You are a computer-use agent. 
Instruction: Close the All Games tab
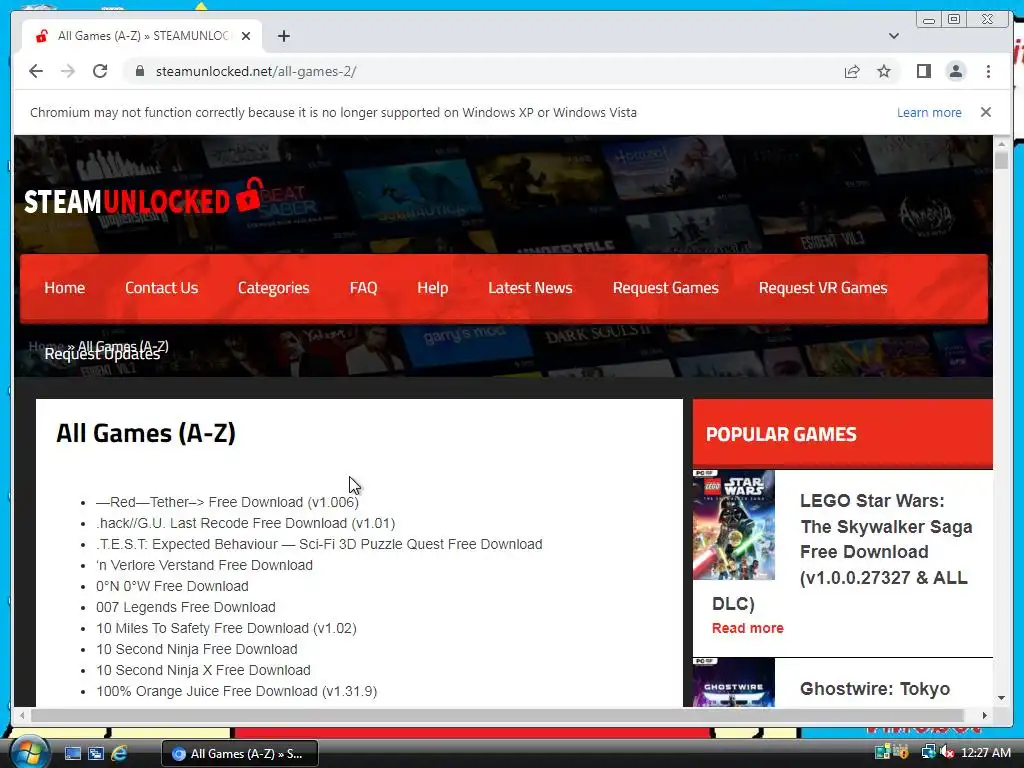246,36
